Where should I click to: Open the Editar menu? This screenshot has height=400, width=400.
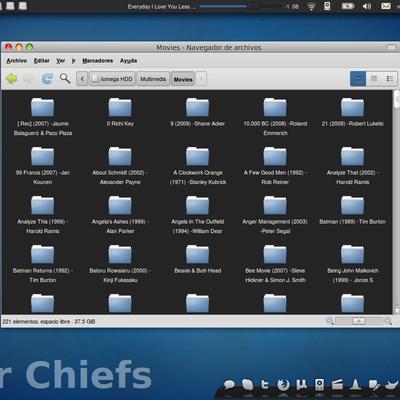click(x=42, y=61)
